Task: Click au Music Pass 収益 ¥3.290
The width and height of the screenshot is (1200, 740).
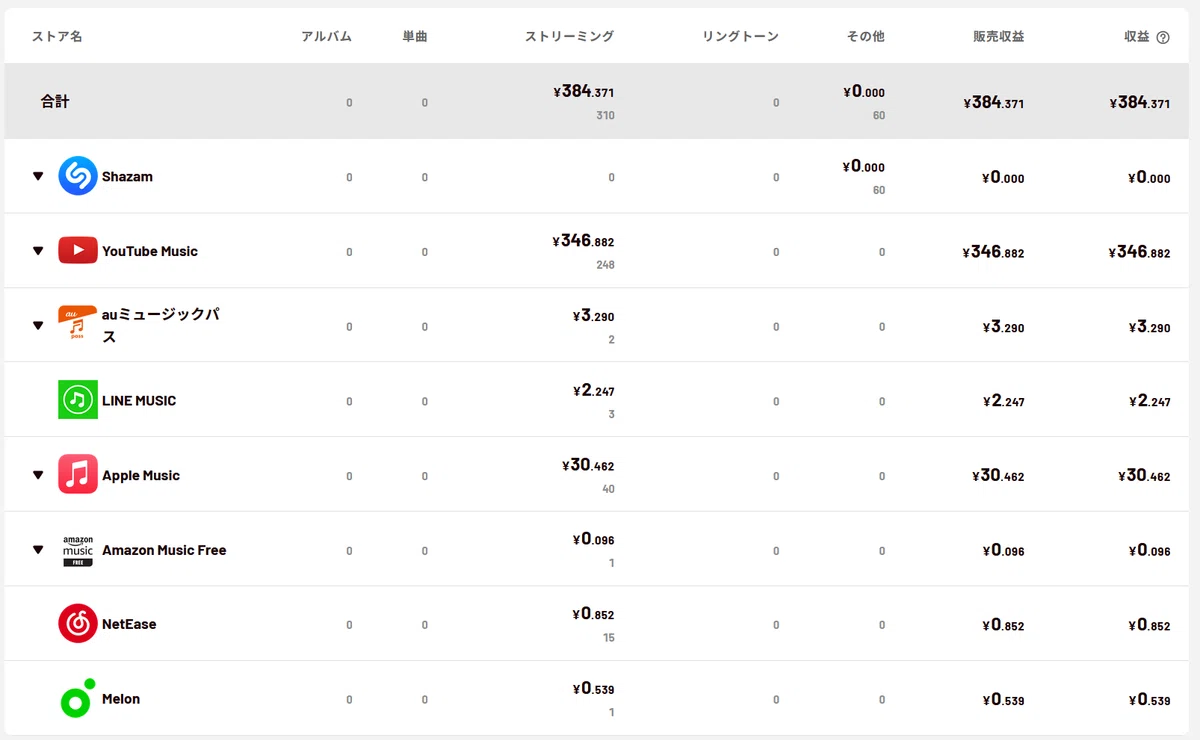Action: (x=1150, y=327)
